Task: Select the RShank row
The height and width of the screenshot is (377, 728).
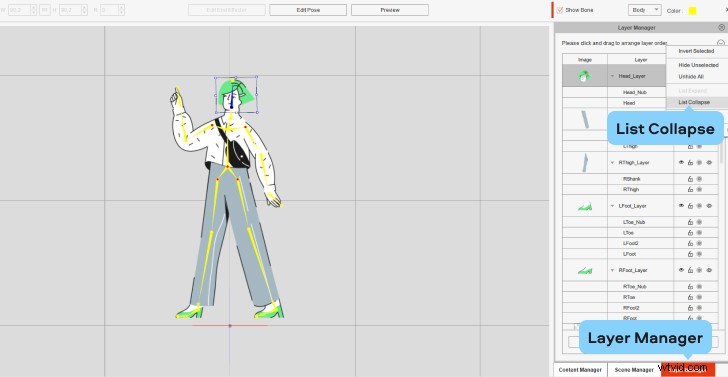Action: coord(632,179)
